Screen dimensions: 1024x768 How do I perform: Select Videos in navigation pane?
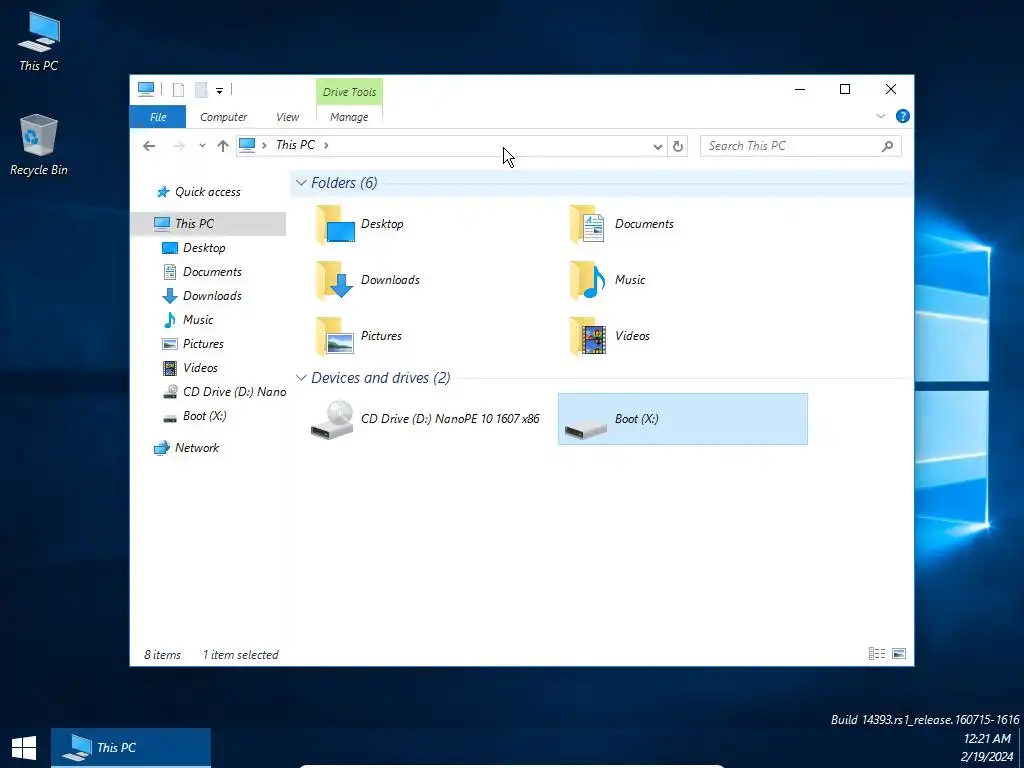click(200, 368)
